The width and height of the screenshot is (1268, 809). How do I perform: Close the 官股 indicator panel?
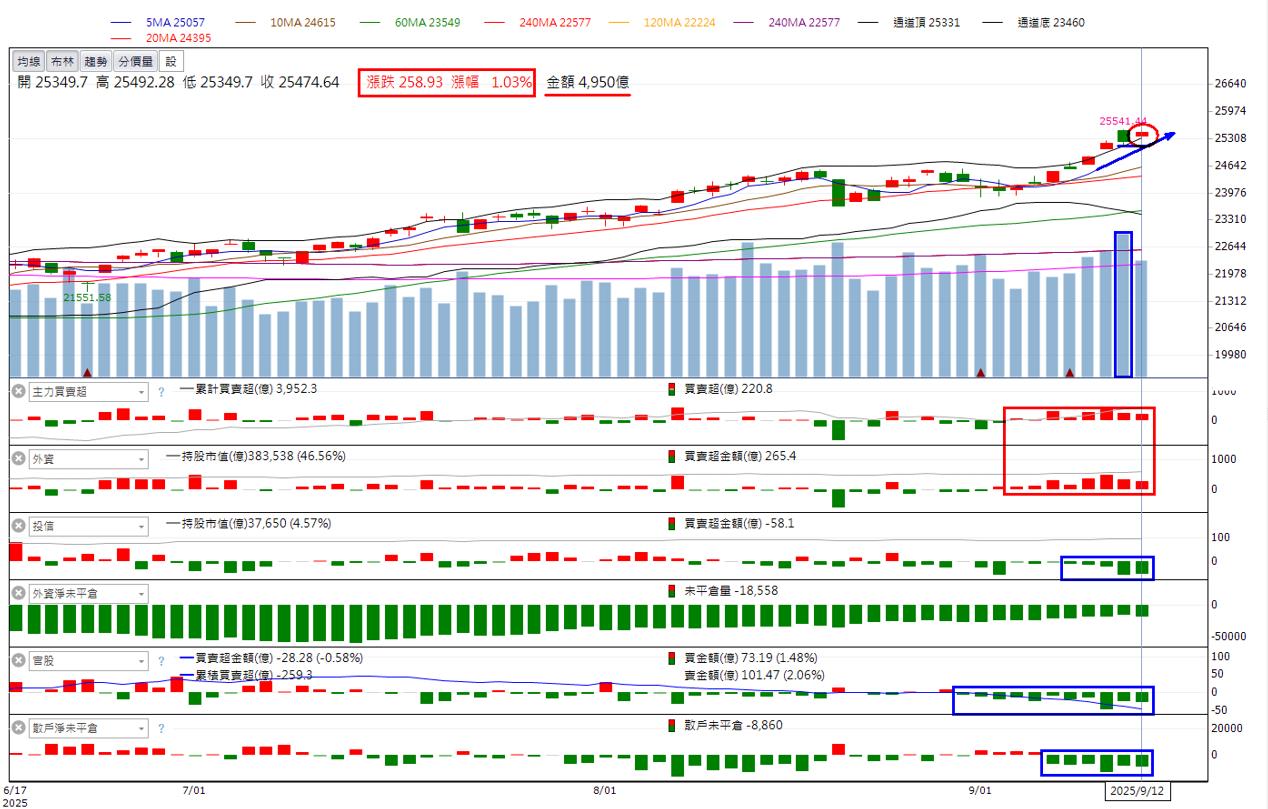pos(18,661)
